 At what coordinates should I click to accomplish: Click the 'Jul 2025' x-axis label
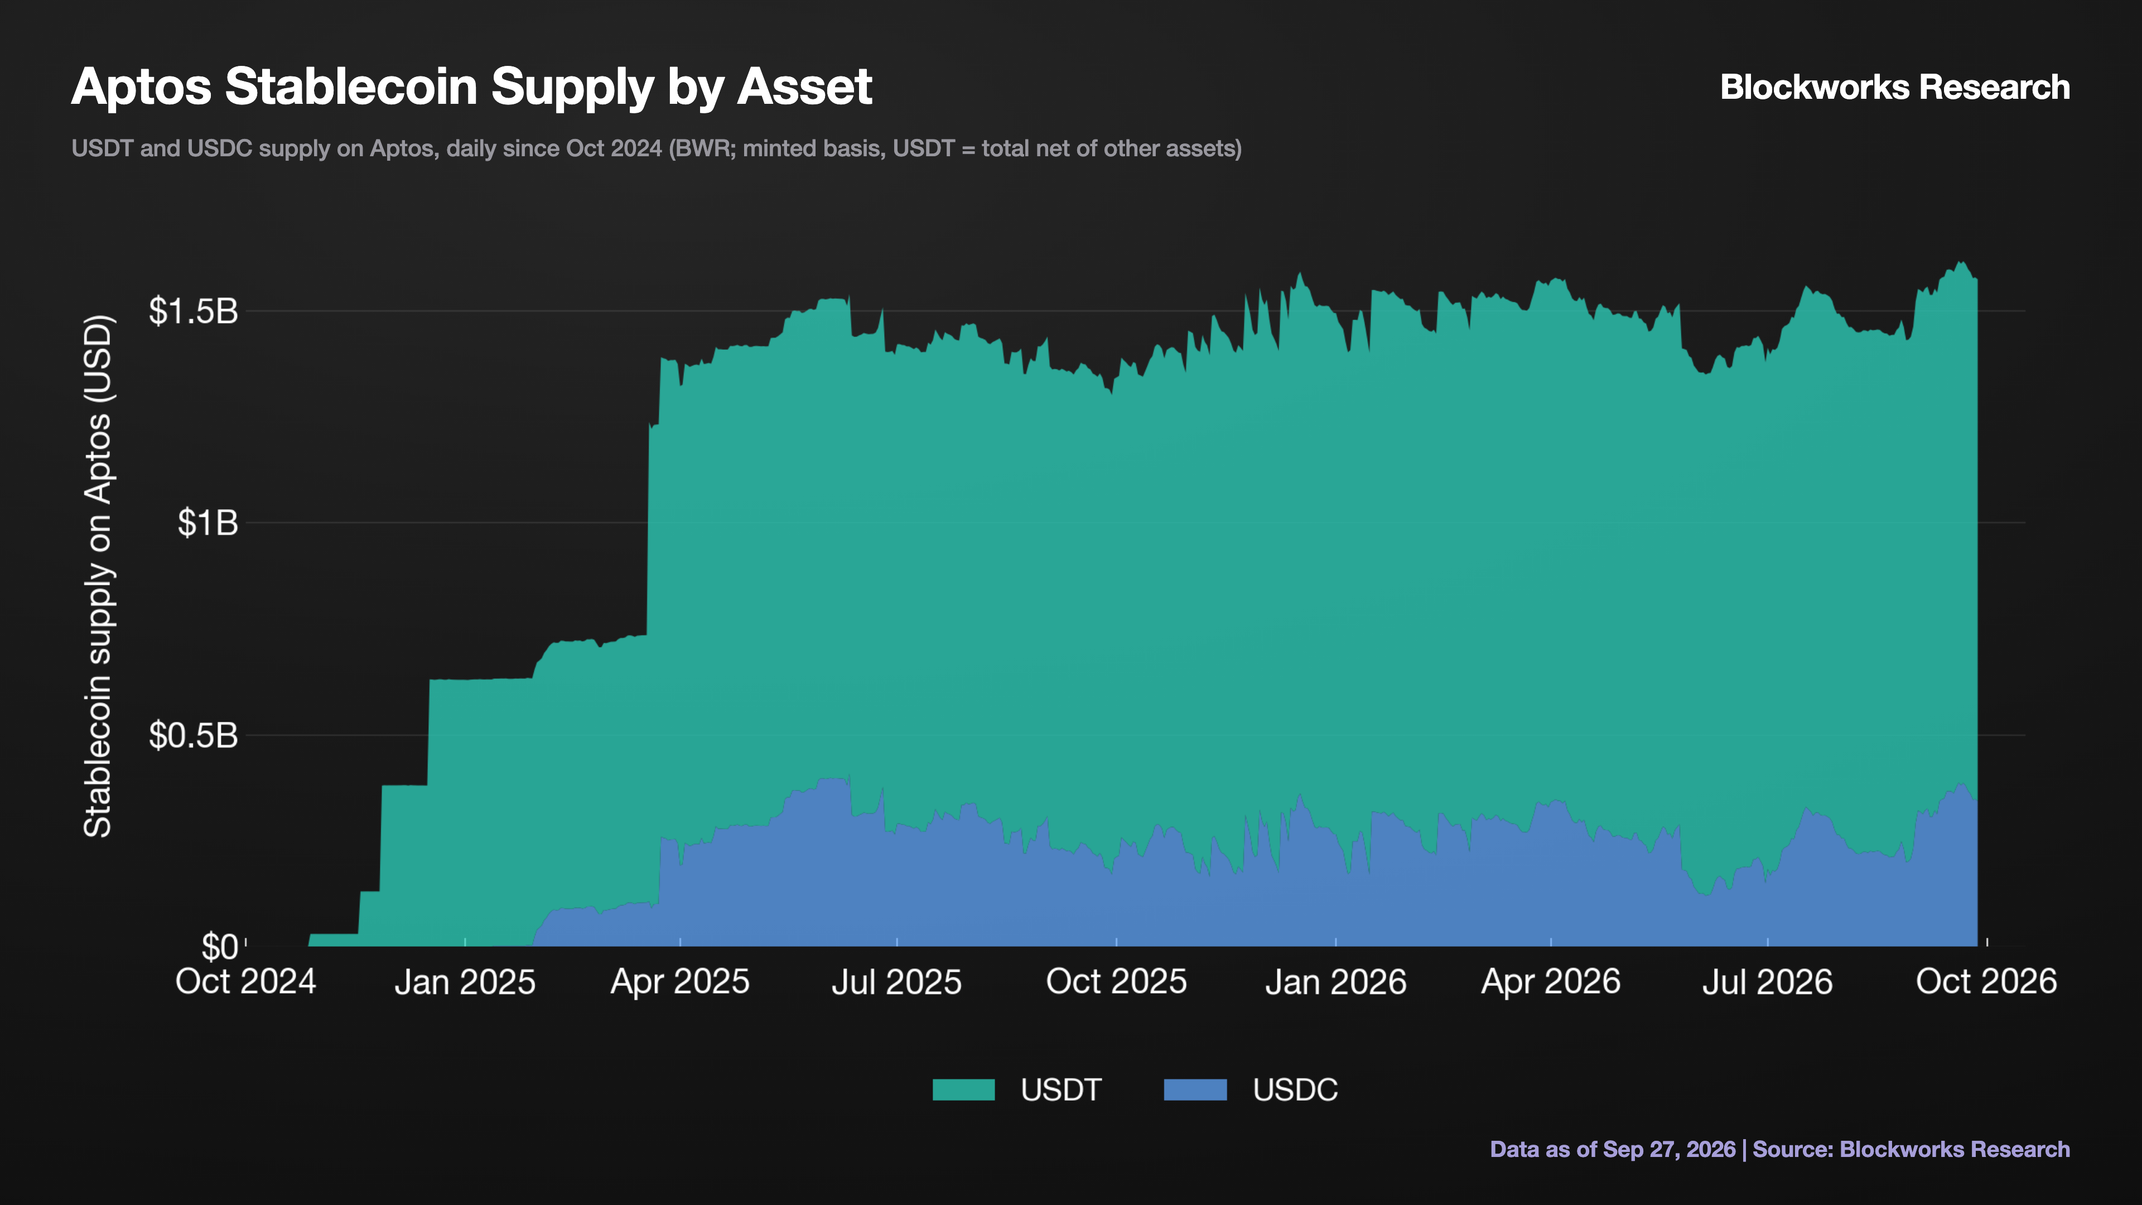point(897,982)
